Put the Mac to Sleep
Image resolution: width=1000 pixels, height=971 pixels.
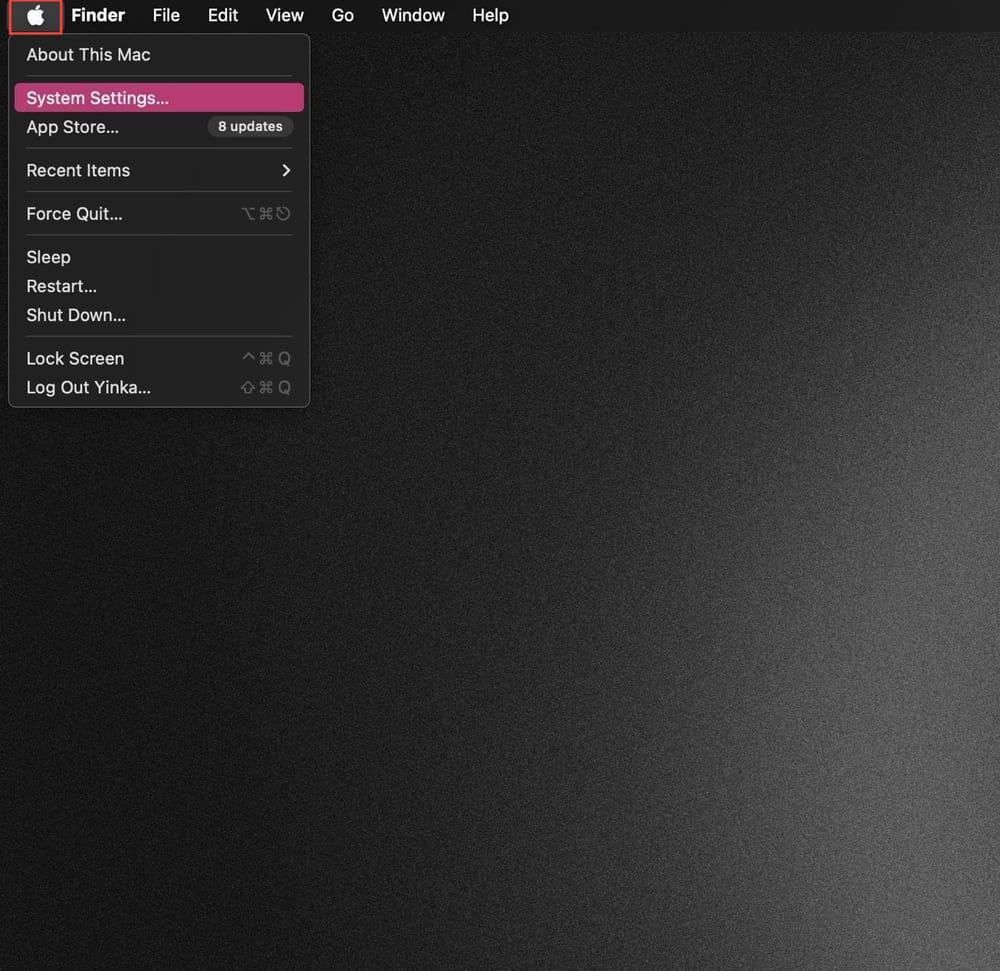click(x=48, y=257)
